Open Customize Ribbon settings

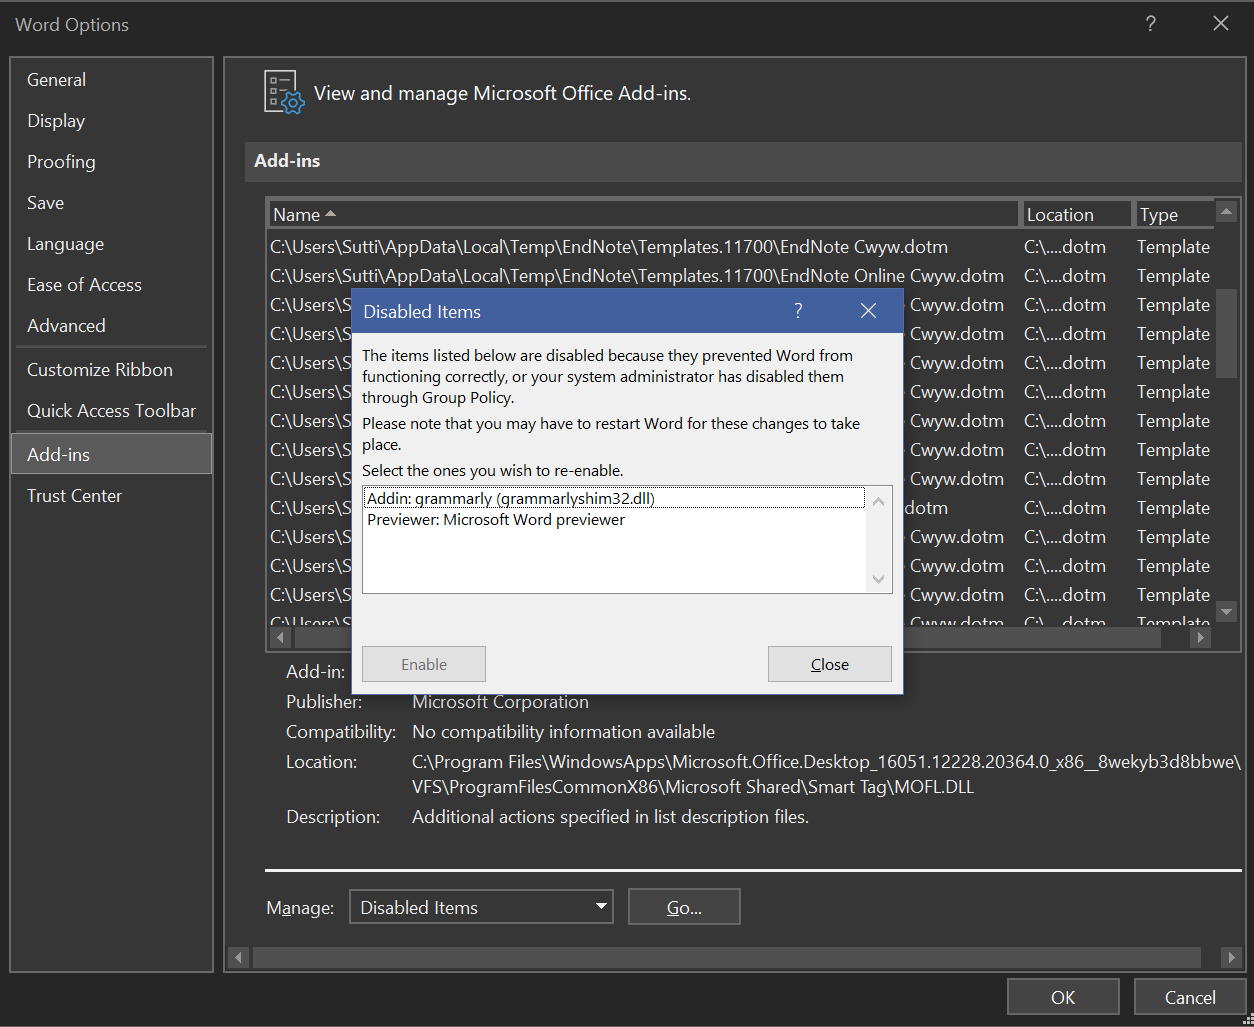(x=111, y=370)
